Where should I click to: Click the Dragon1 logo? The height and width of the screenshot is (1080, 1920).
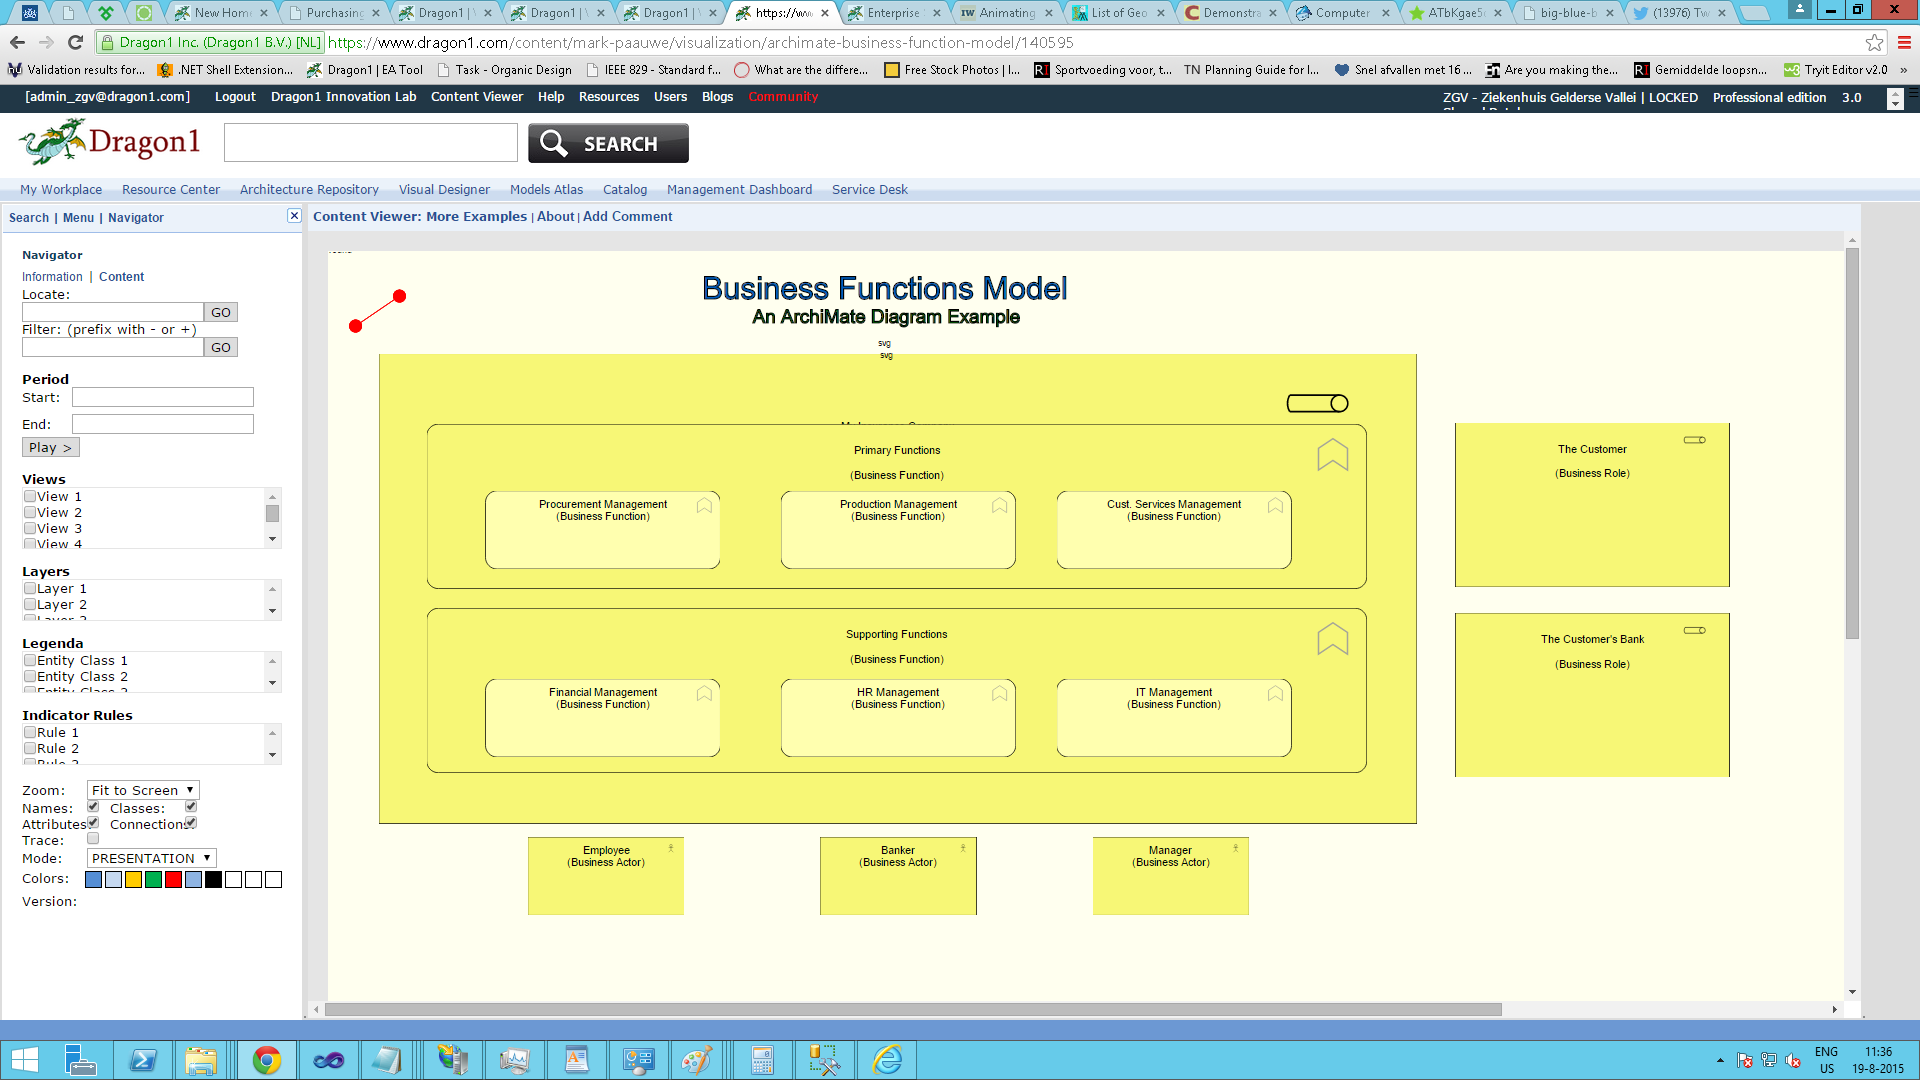coord(110,142)
